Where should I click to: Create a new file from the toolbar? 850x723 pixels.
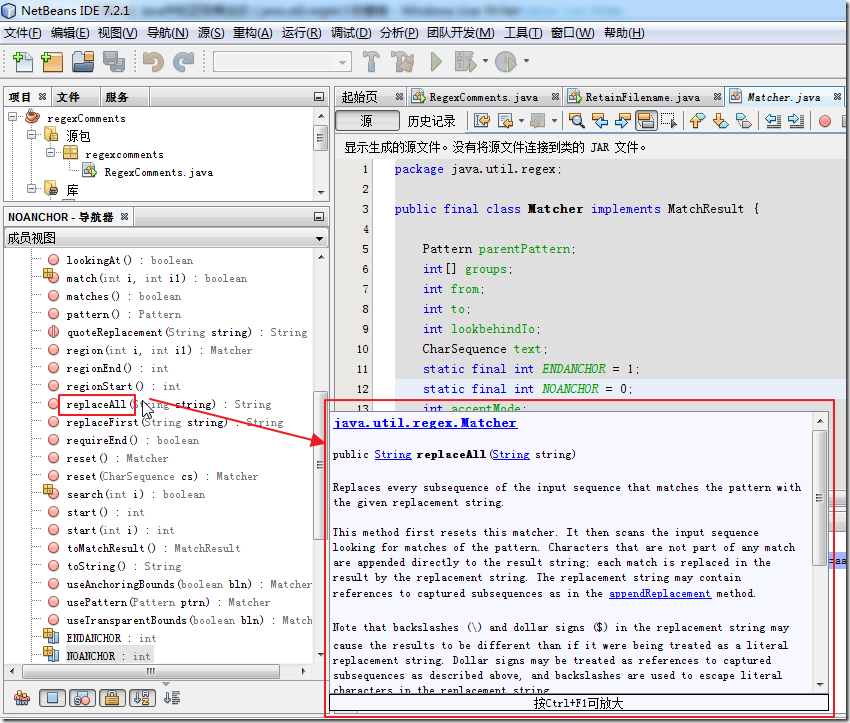[22, 62]
